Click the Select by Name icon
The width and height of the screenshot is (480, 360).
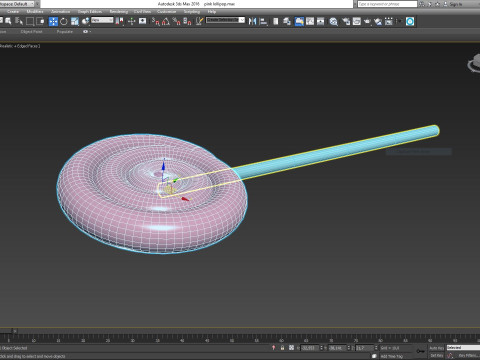point(19,22)
